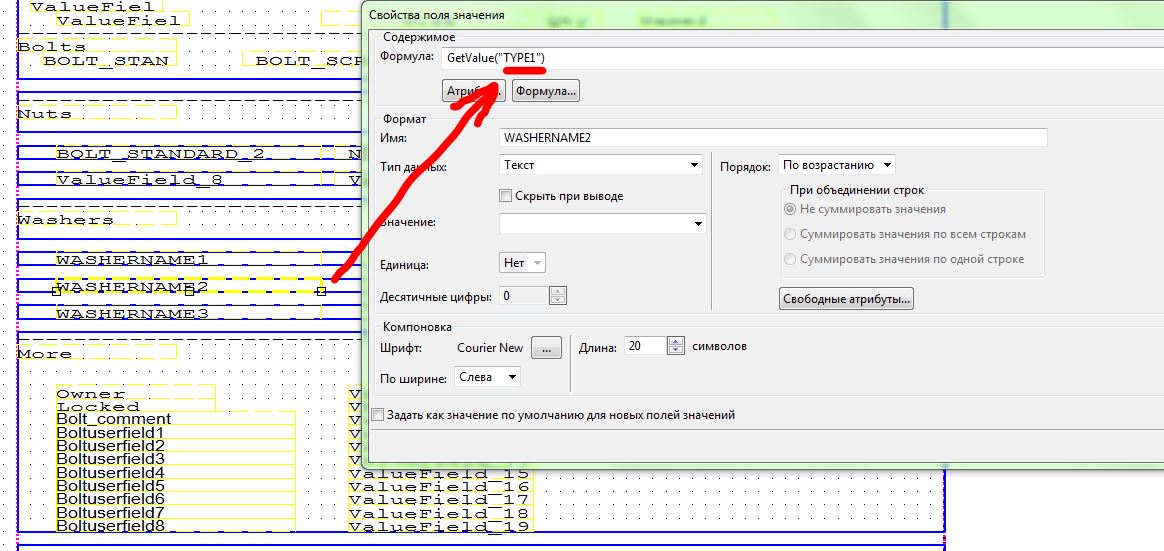The image size is (1164, 551).
Task: Click the Имя field containing WASHERNAME2
Action: (x=772, y=137)
